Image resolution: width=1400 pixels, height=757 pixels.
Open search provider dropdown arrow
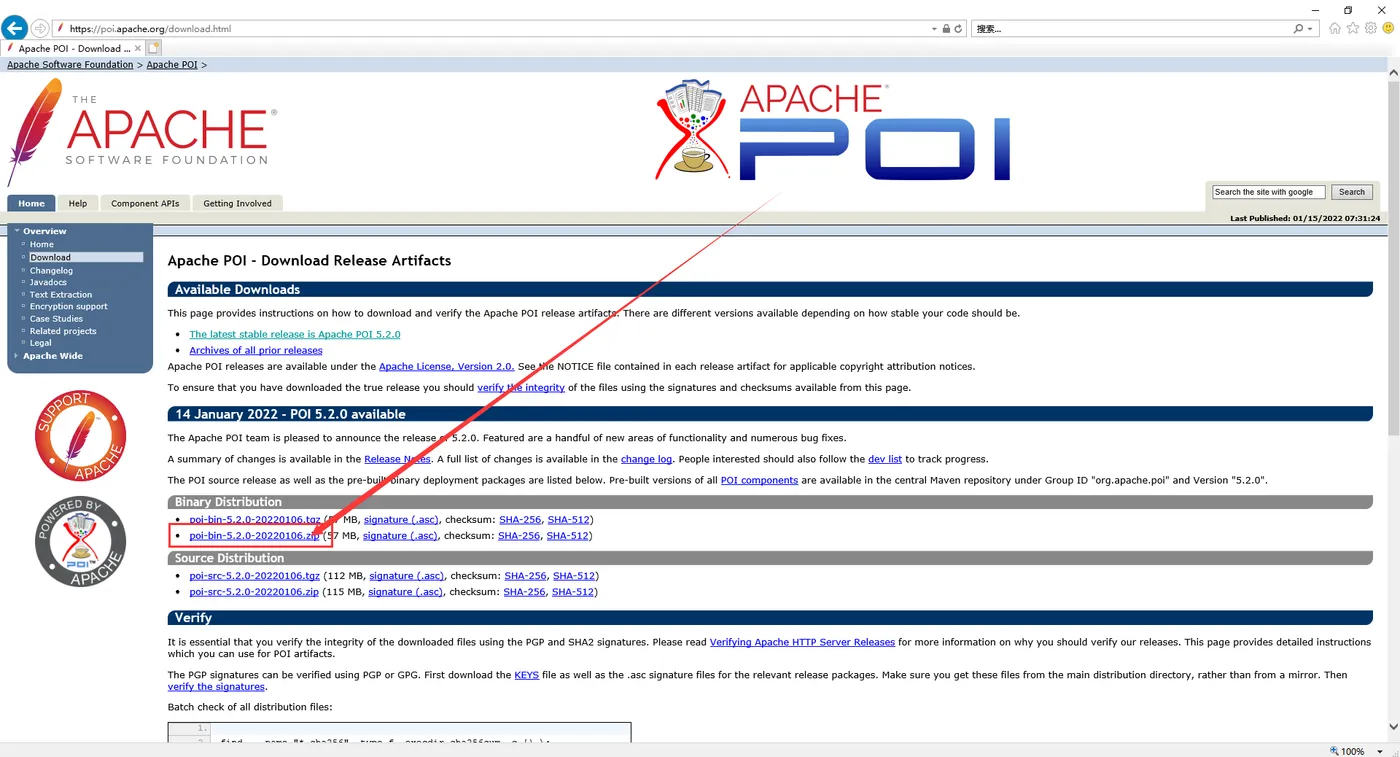click(1310, 29)
